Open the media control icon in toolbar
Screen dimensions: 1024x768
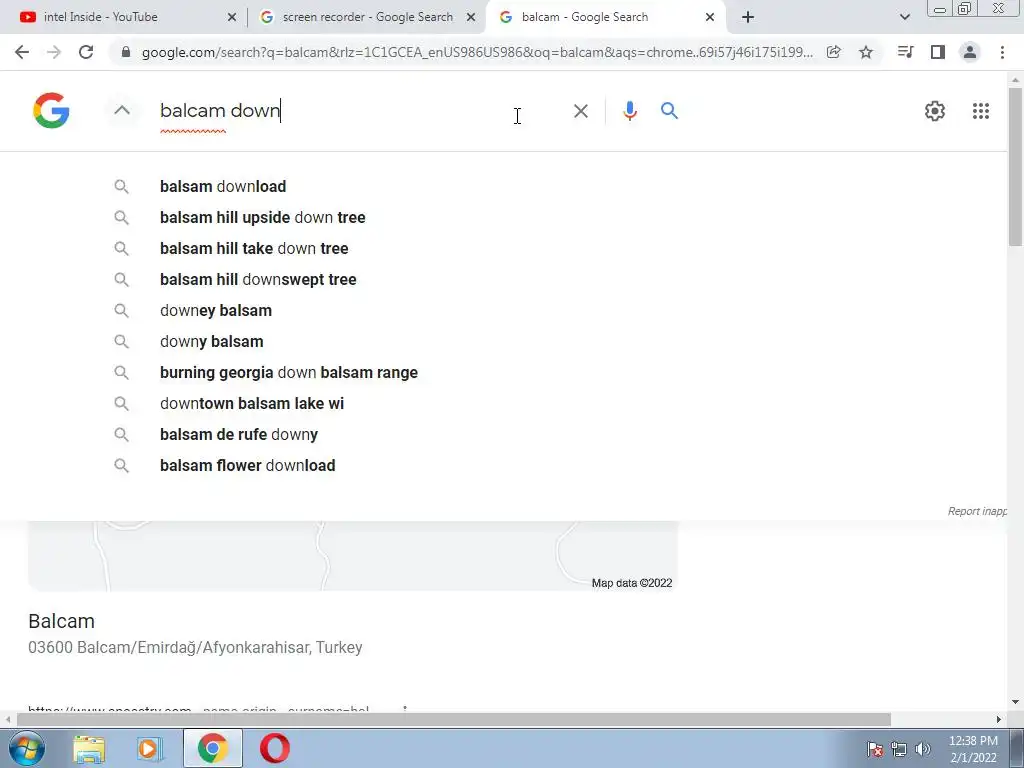[905, 52]
